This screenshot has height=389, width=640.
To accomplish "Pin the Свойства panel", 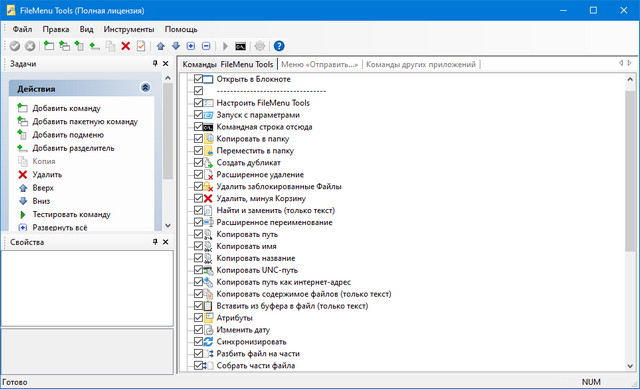I will click(x=155, y=242).
